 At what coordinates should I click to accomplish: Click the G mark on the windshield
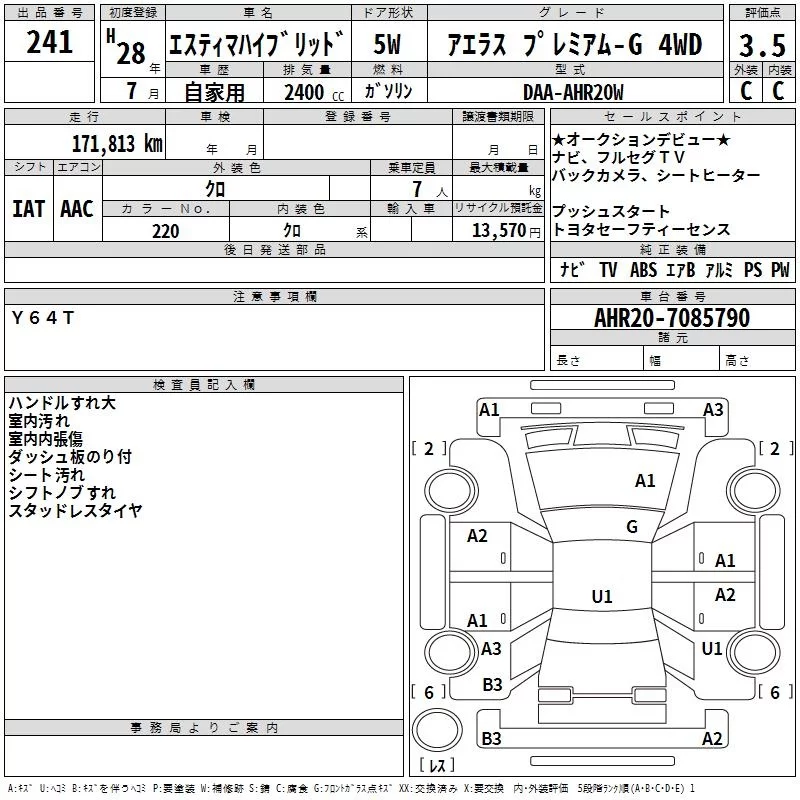631,527
